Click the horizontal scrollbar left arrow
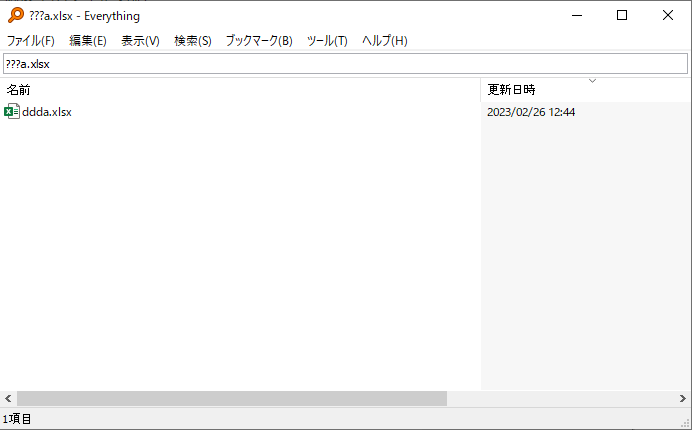Image resolution: width=692 pixels, height=430 pixels. tap(8, 398)
